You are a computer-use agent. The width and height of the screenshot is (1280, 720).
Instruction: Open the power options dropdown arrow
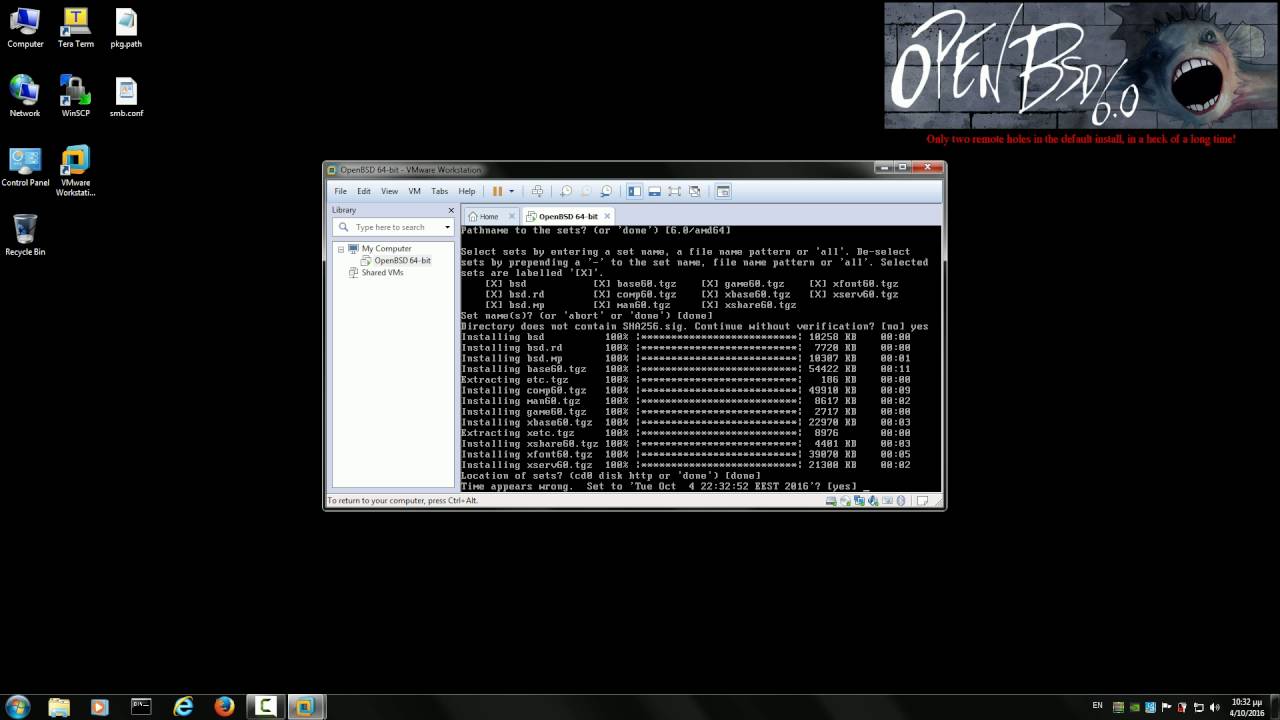click(x=511, y=191)
